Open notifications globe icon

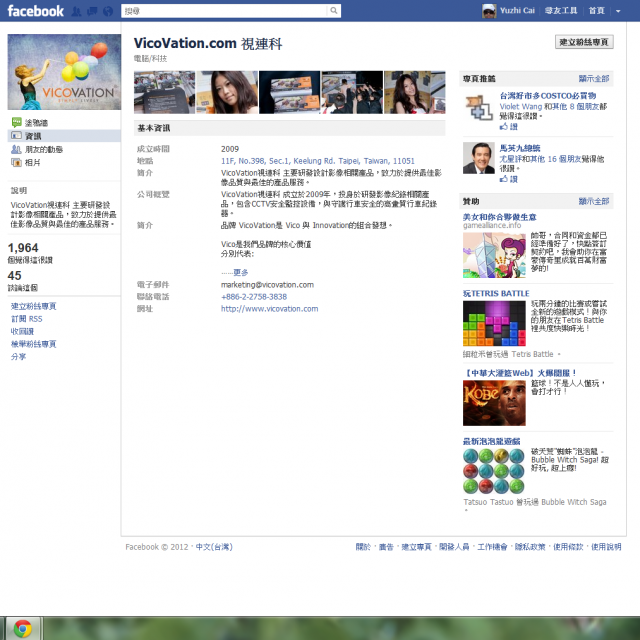pos(108,11)
